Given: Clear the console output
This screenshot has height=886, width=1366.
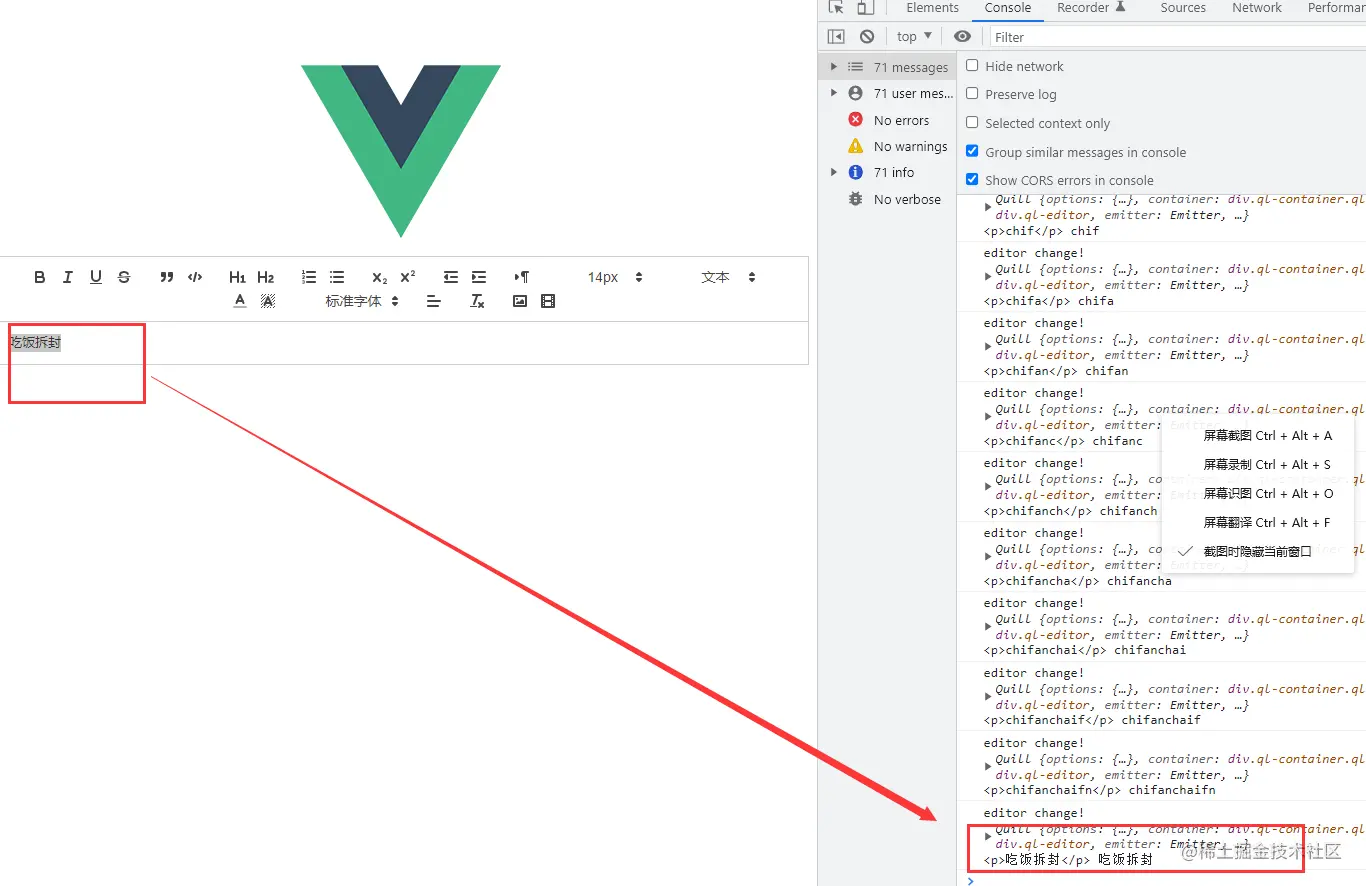Looking at the screenshot, I should tap(867, 36).
